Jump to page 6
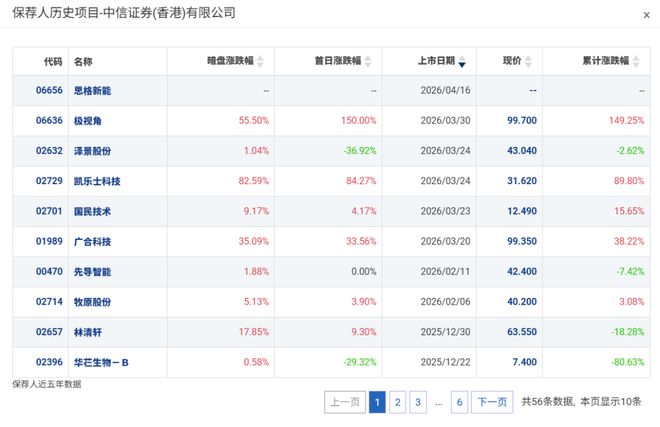The height and width of the screenshot is (427, 660). click(460, 402)
